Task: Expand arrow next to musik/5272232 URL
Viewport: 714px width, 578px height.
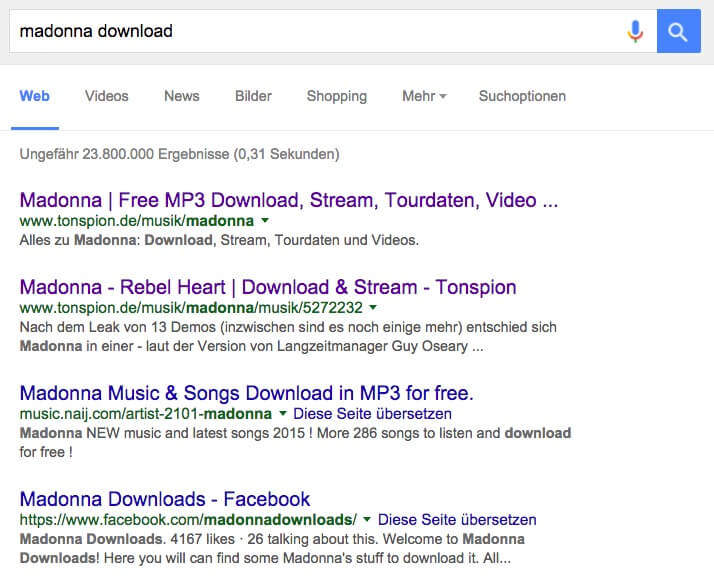Action: click(x=373, y=308)
